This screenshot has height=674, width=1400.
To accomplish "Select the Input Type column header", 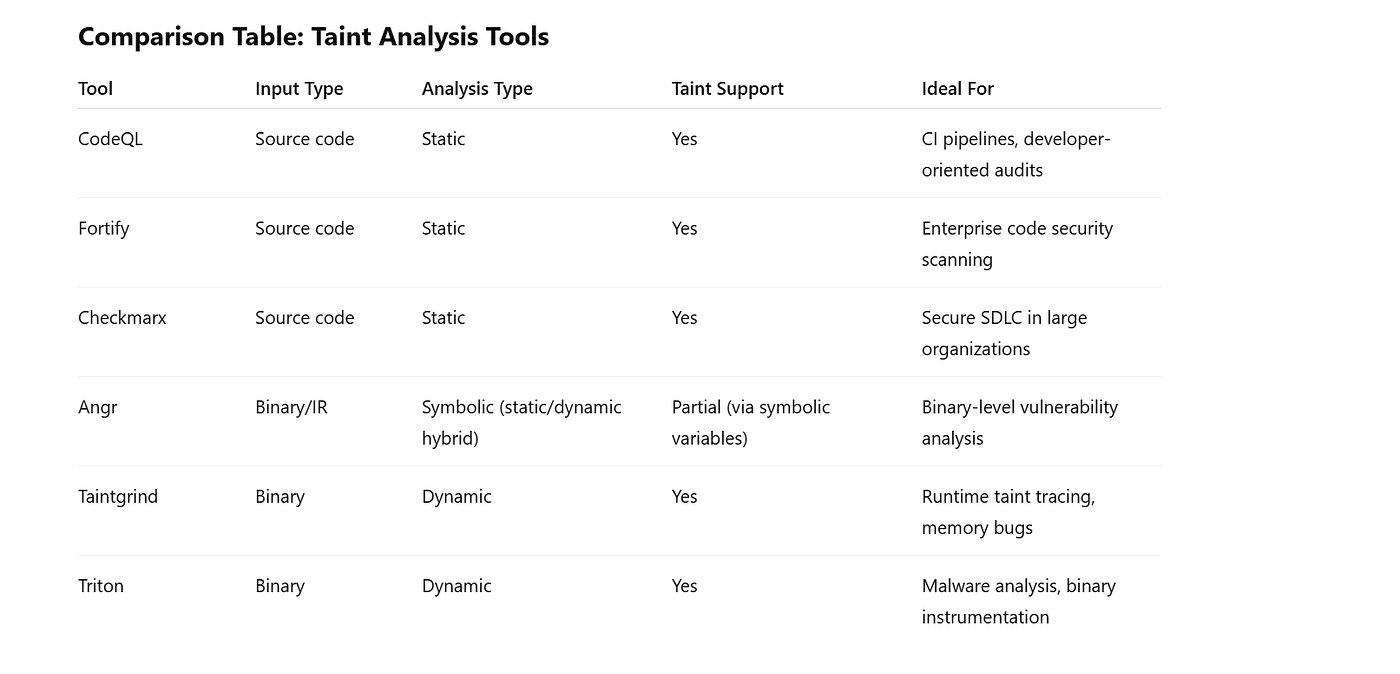I will [299, 88].
